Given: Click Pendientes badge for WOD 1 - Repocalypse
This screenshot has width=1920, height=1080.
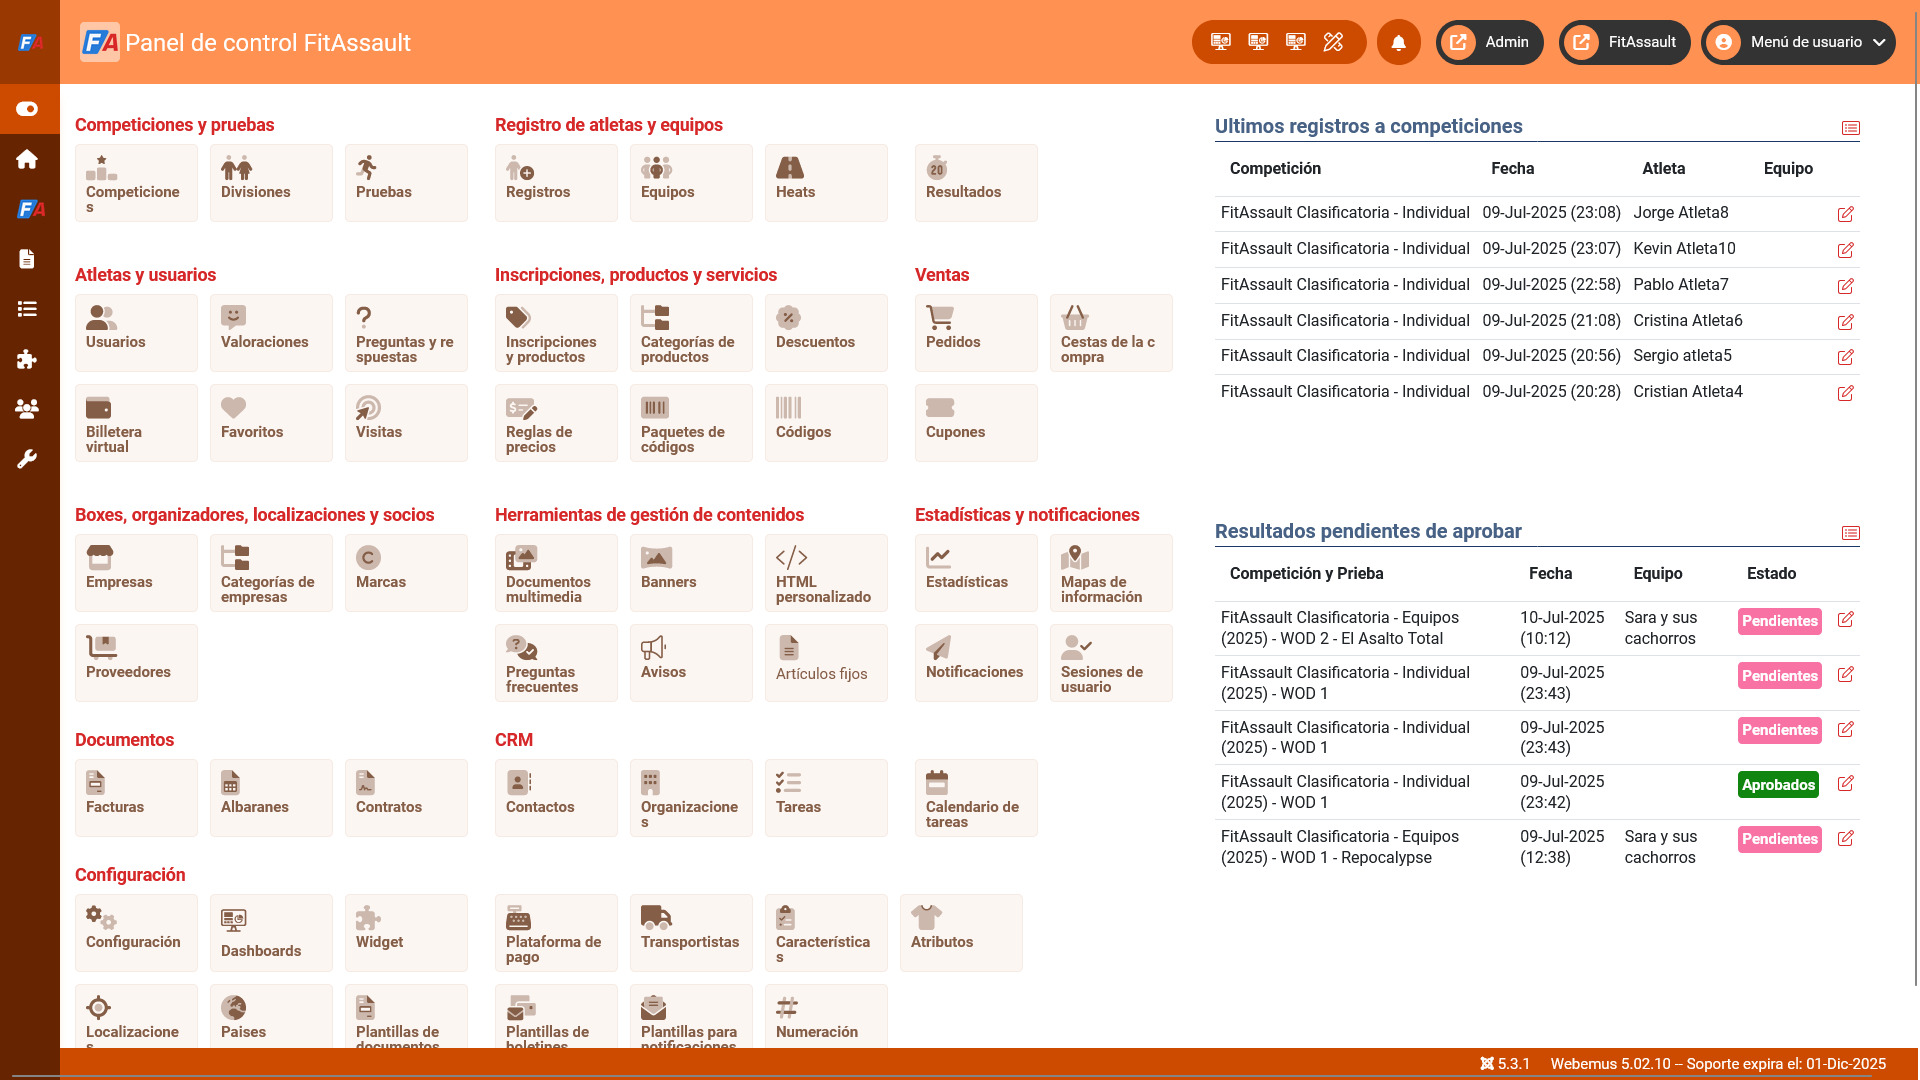Looking at the screenshot, I should 1780,839.
